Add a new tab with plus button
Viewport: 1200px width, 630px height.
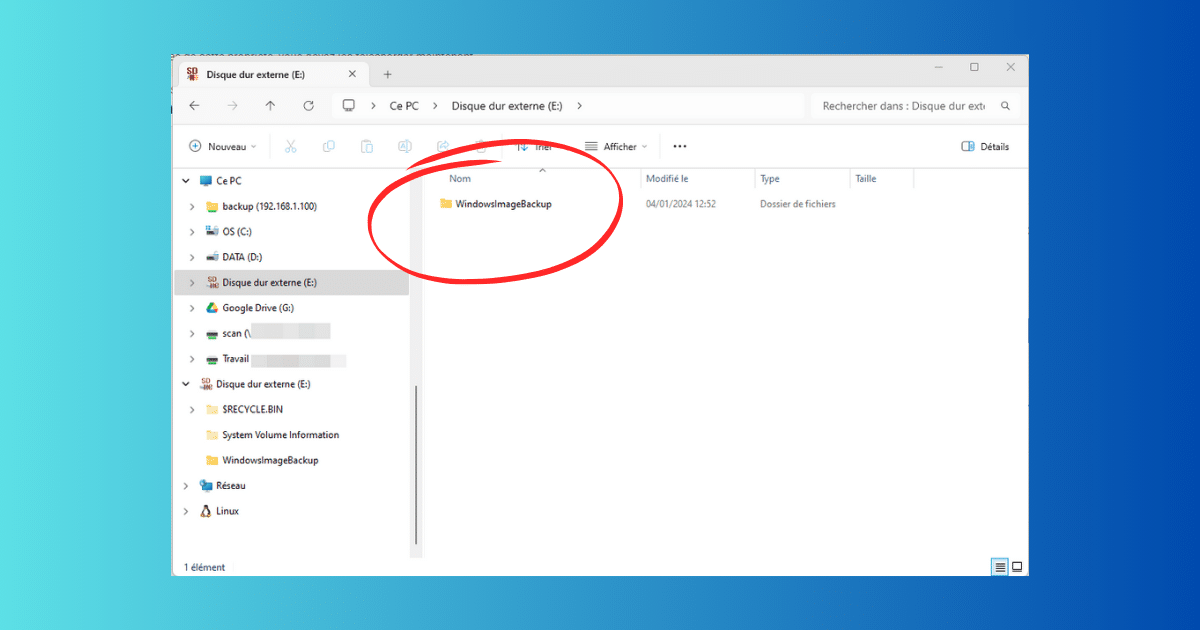point(388,75)
